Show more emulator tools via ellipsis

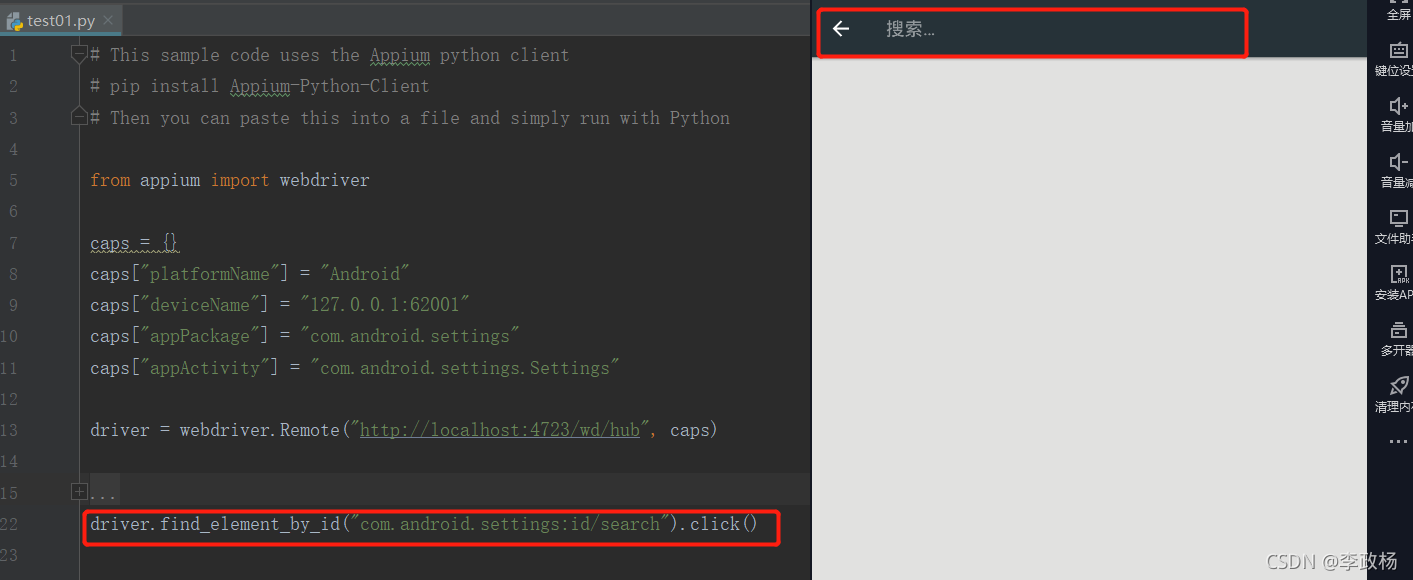pos(1398,441)
